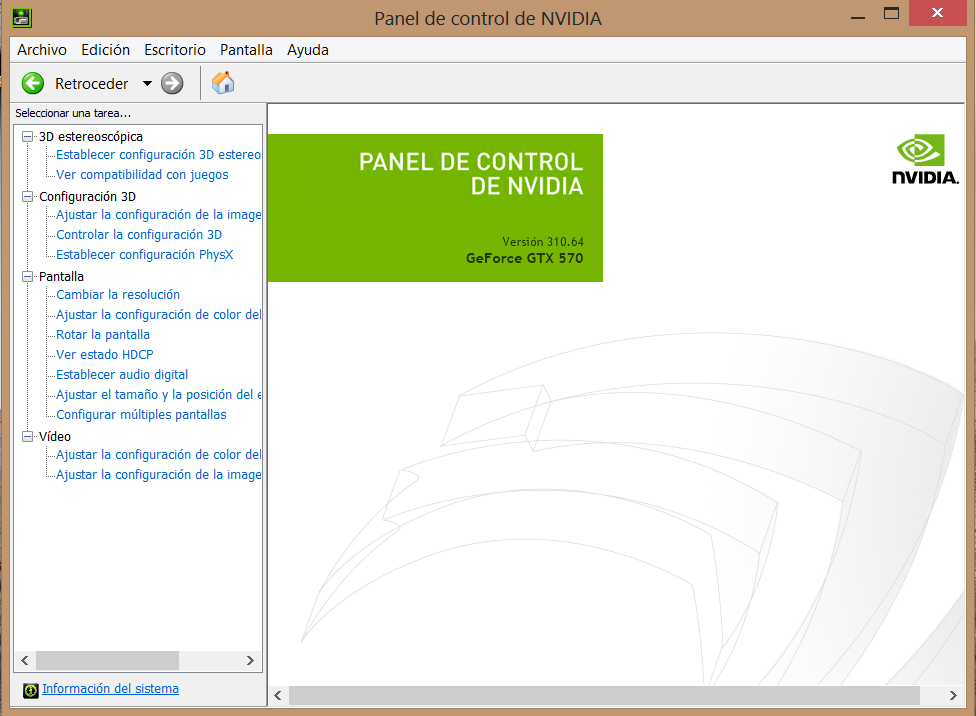Select Ajustar el tamaño y la posición

tap(158, 395)
